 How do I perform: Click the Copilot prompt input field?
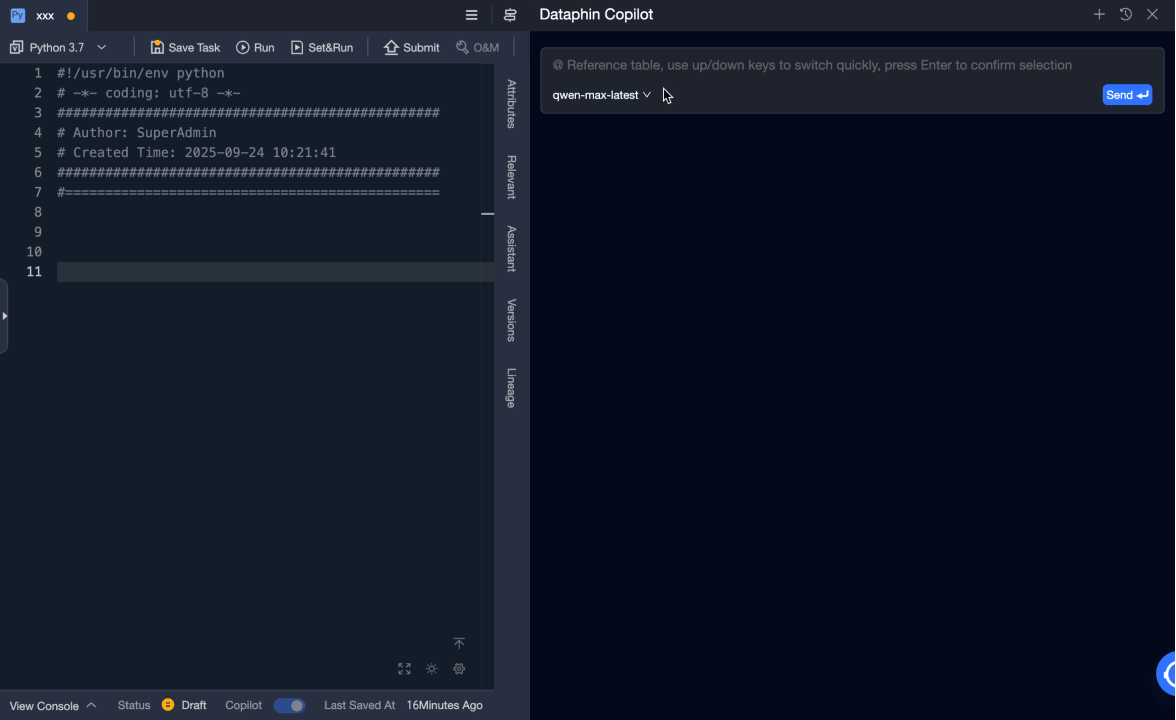[x=852, y=65]
